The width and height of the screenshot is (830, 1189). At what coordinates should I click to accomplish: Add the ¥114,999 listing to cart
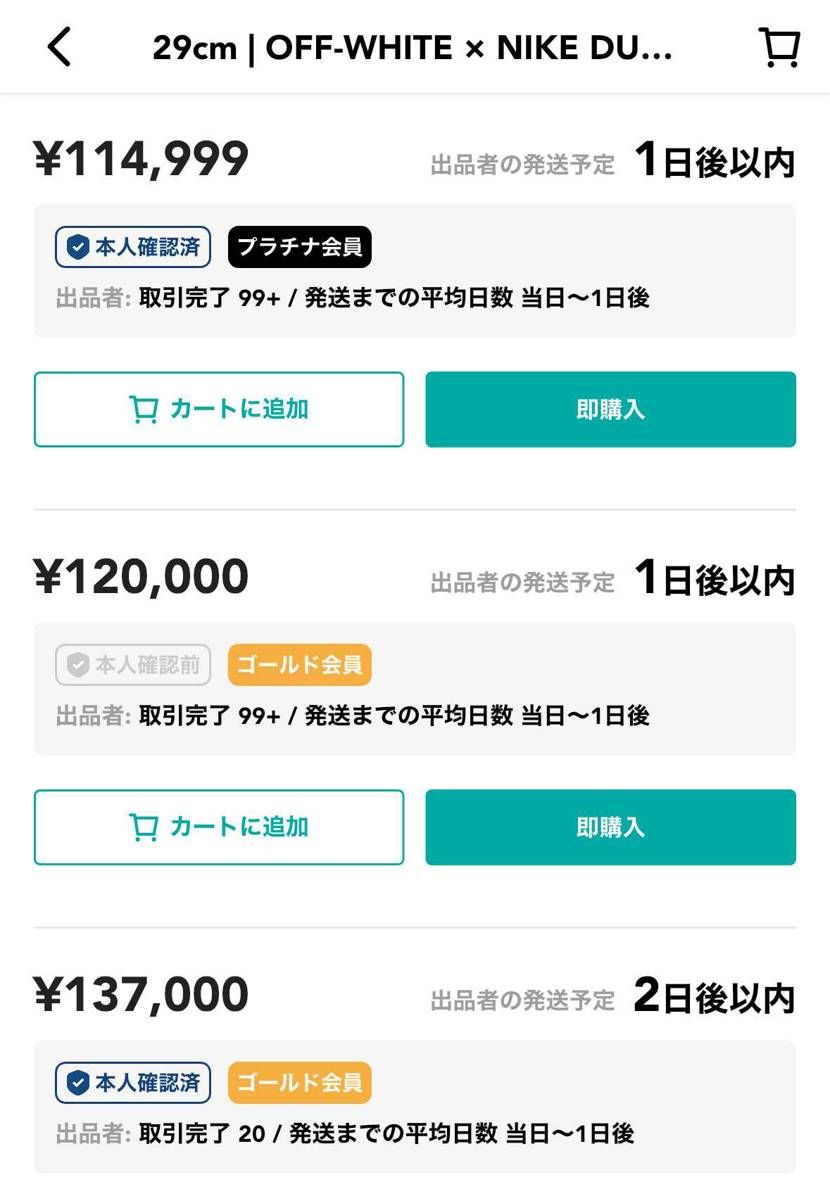pos(219,409)
